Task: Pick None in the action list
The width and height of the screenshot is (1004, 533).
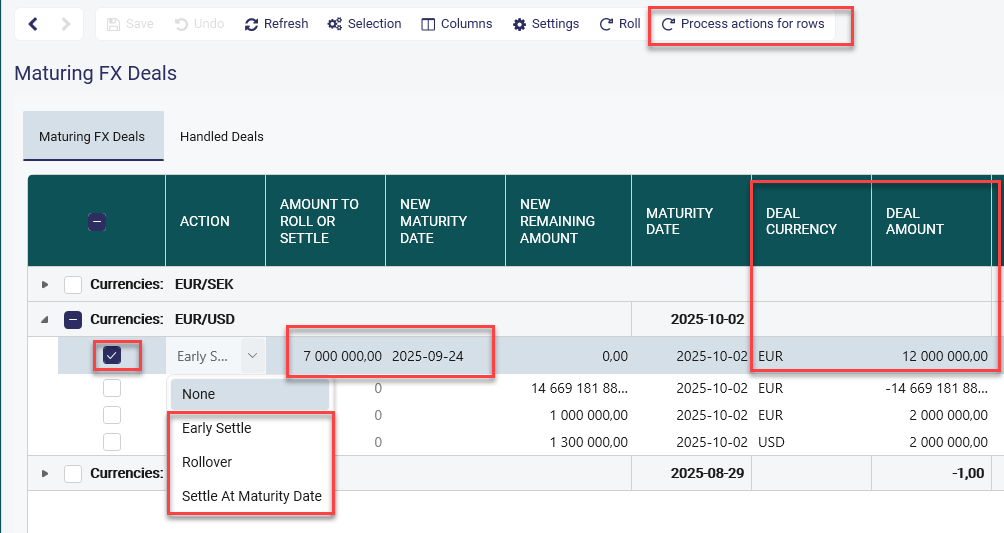Action: (199, 394)
